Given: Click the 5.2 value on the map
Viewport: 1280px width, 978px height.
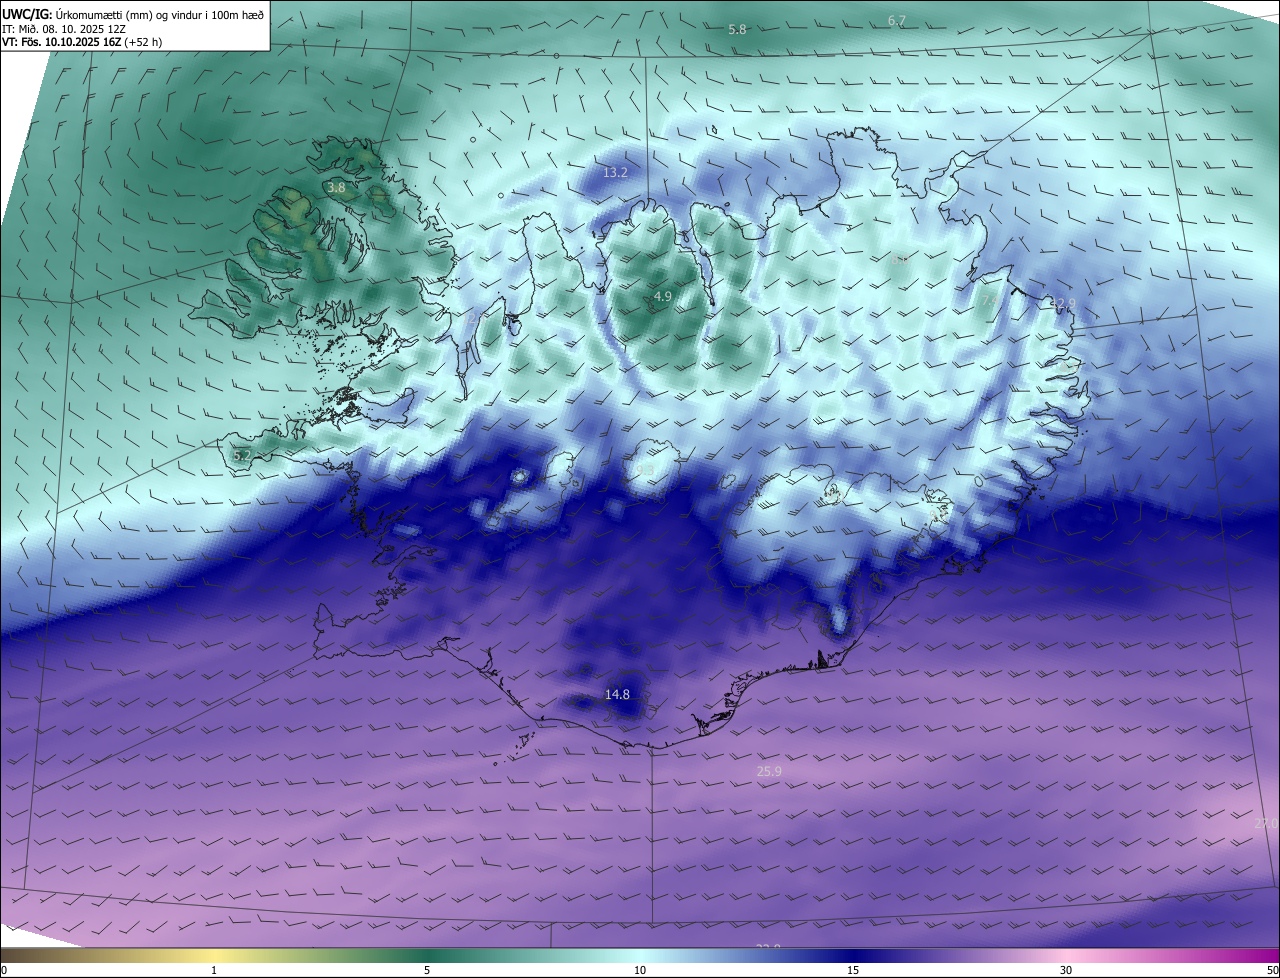Looking at the screenshot, I should pos(242,456).
